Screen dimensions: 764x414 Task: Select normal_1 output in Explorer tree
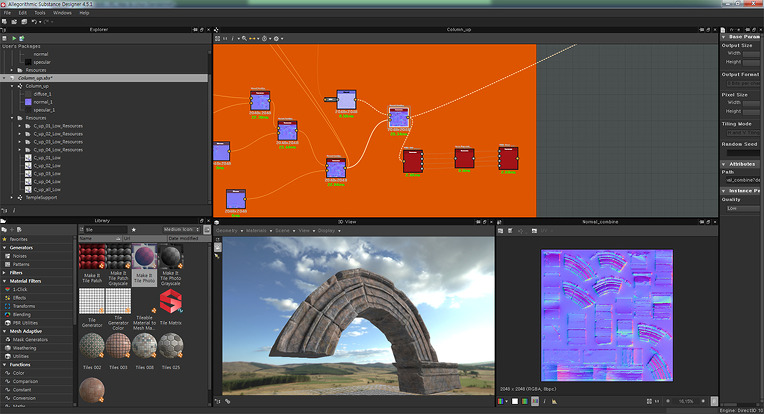(43, 102)
